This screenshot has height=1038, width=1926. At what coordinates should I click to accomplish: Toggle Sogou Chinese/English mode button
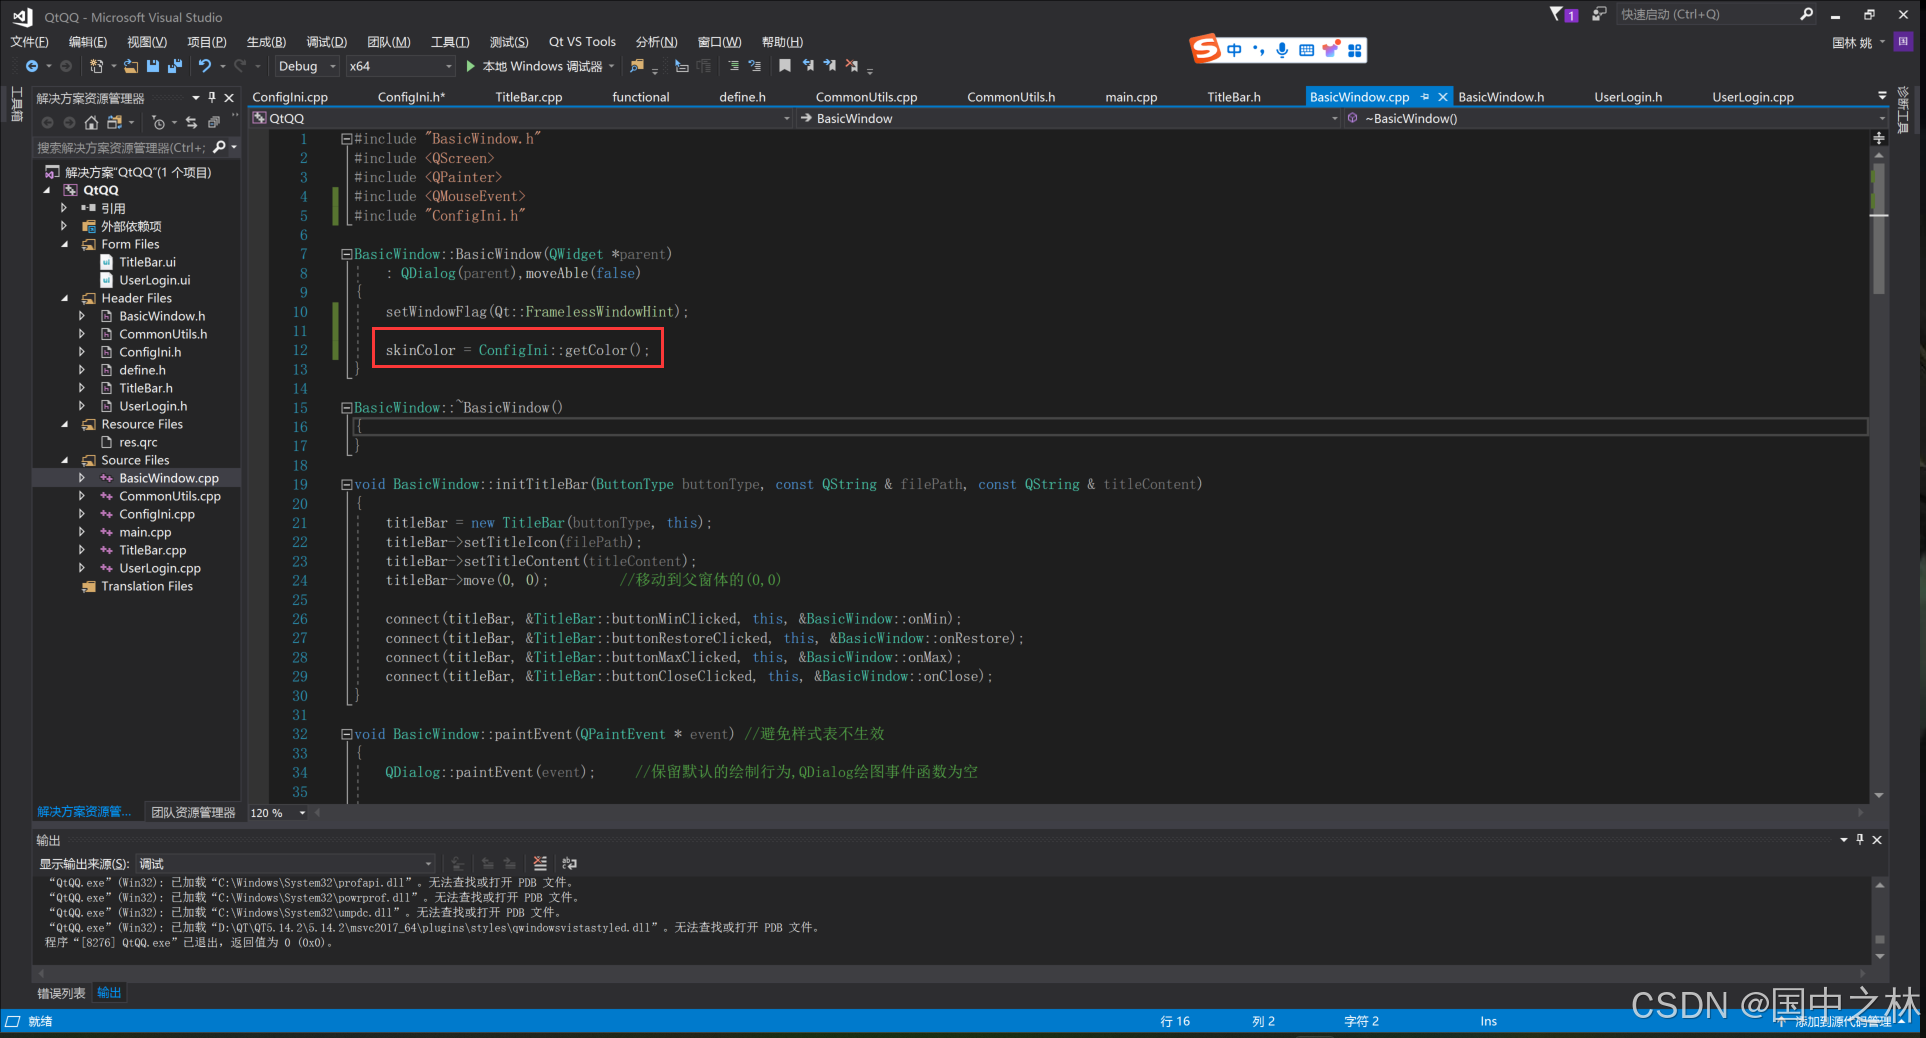pos(1234,50)
